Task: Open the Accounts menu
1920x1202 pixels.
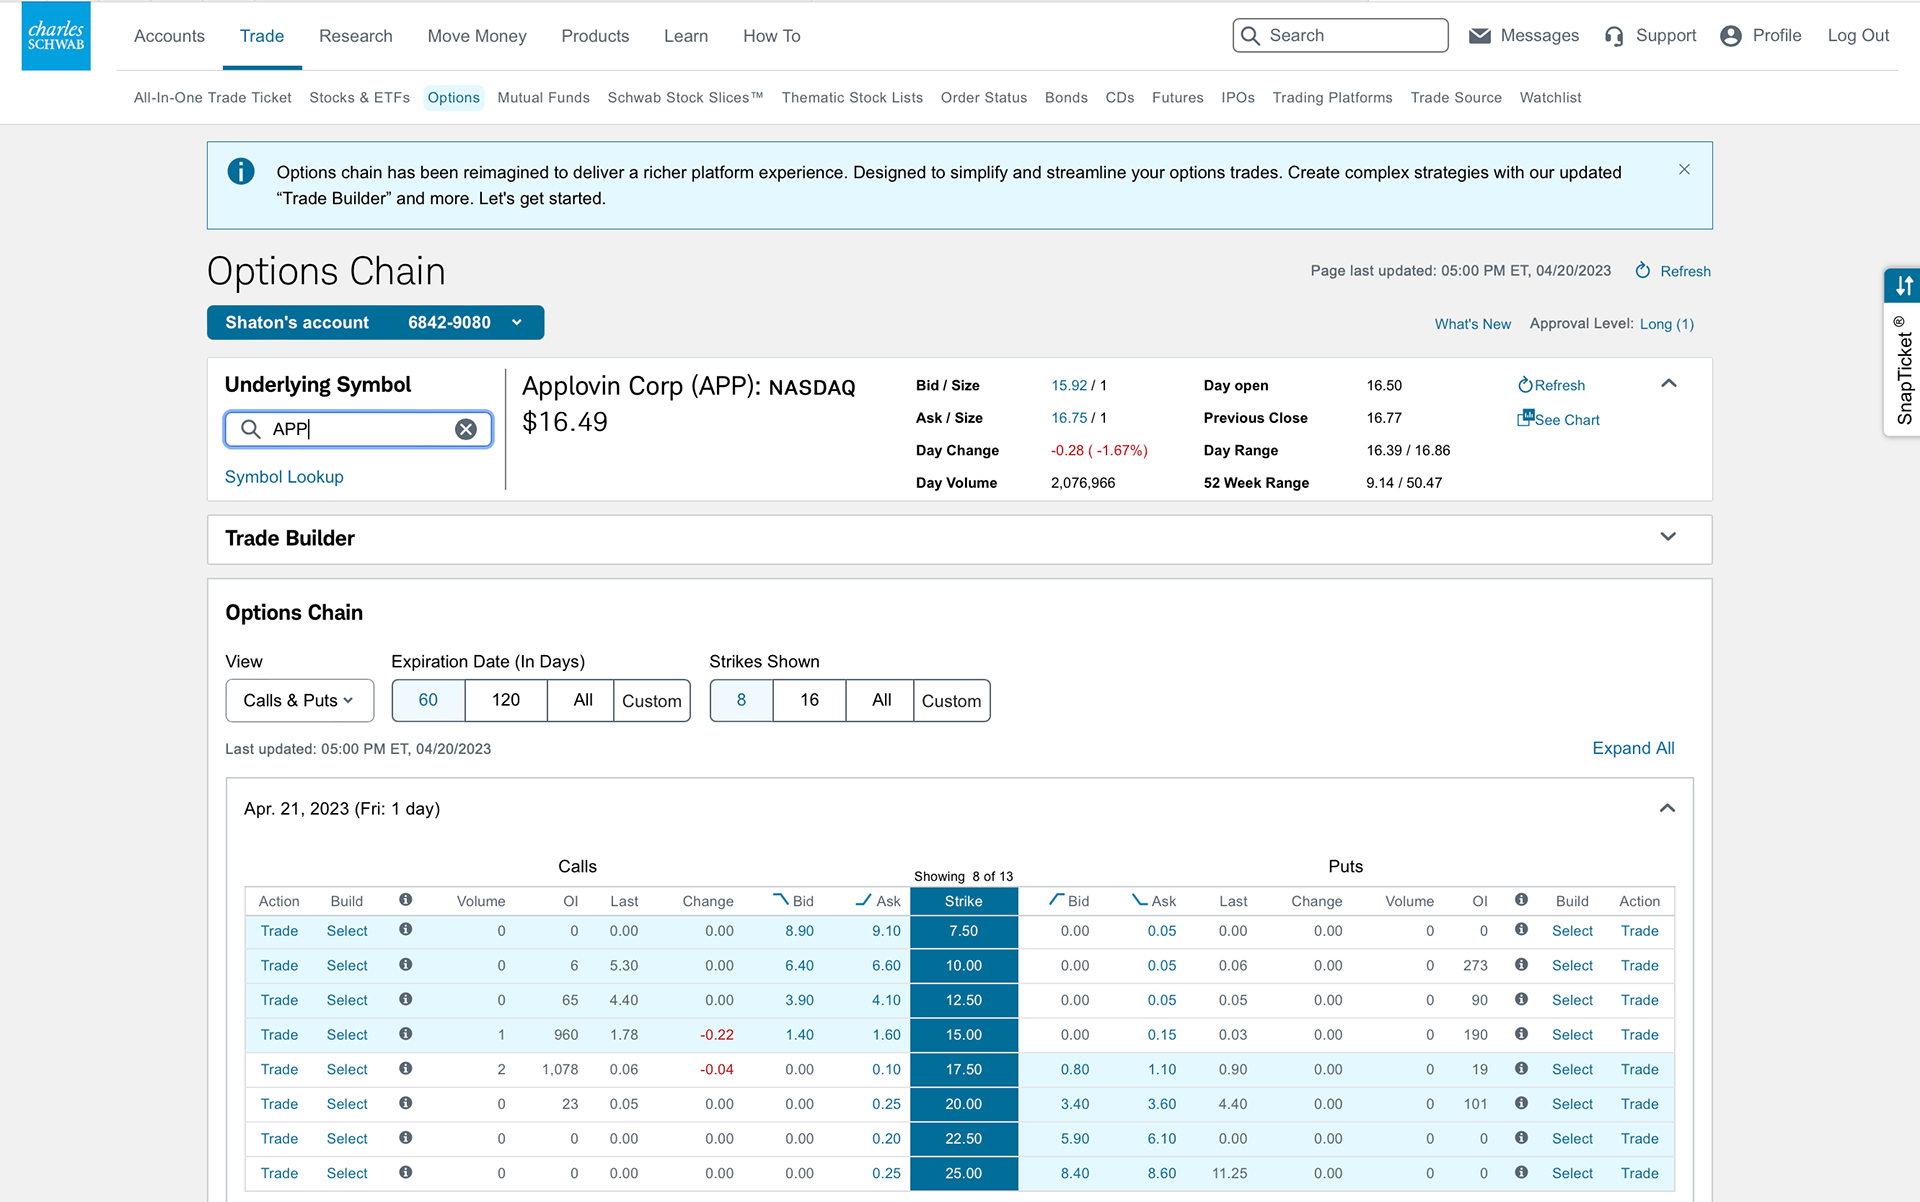Action: [169, 36]
